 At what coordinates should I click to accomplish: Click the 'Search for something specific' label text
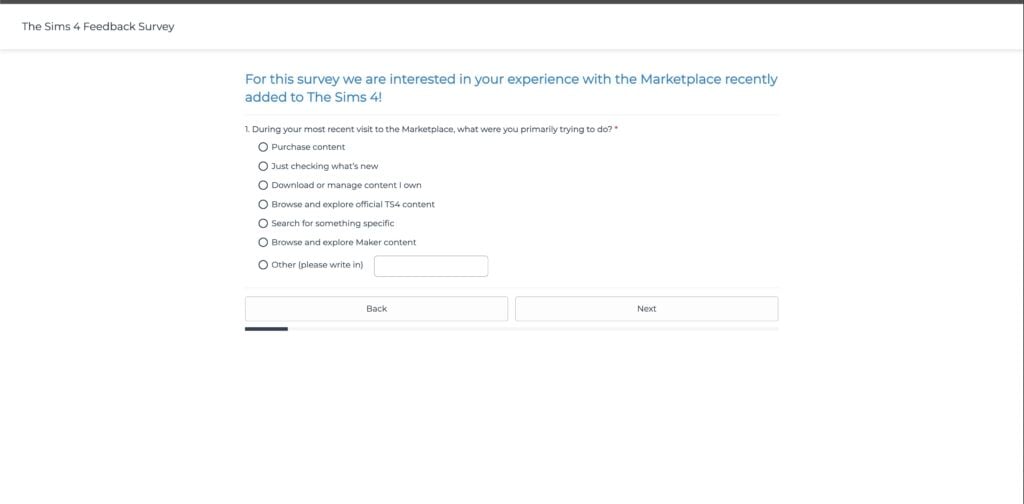coord(333,223)
